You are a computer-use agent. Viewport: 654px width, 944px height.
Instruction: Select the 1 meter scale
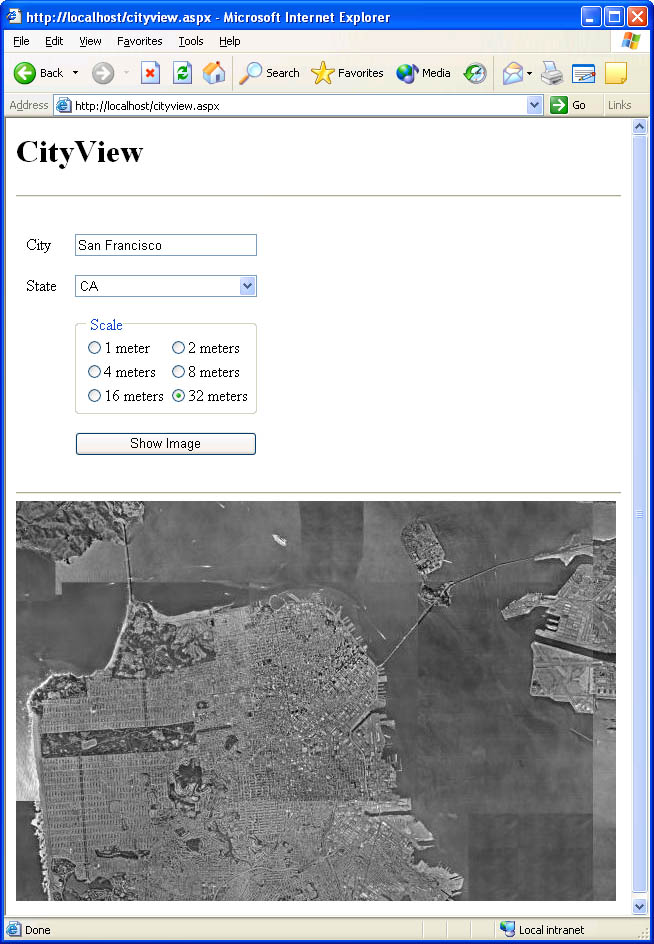94,348
